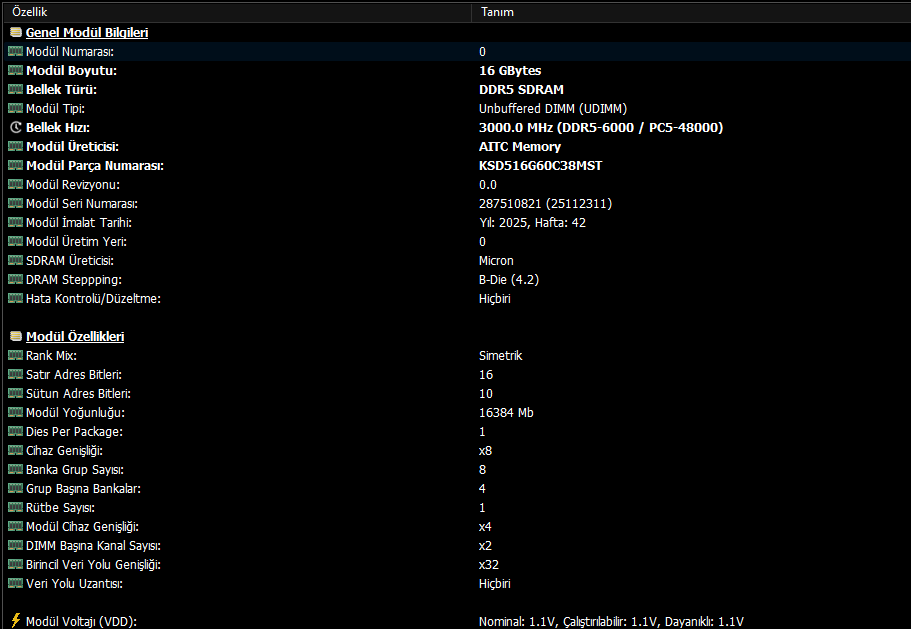This screenshot has width=911, height=629.
Task: Click the memory chip icon beside SDRAM Üreticisi
Action: [16, 260]
